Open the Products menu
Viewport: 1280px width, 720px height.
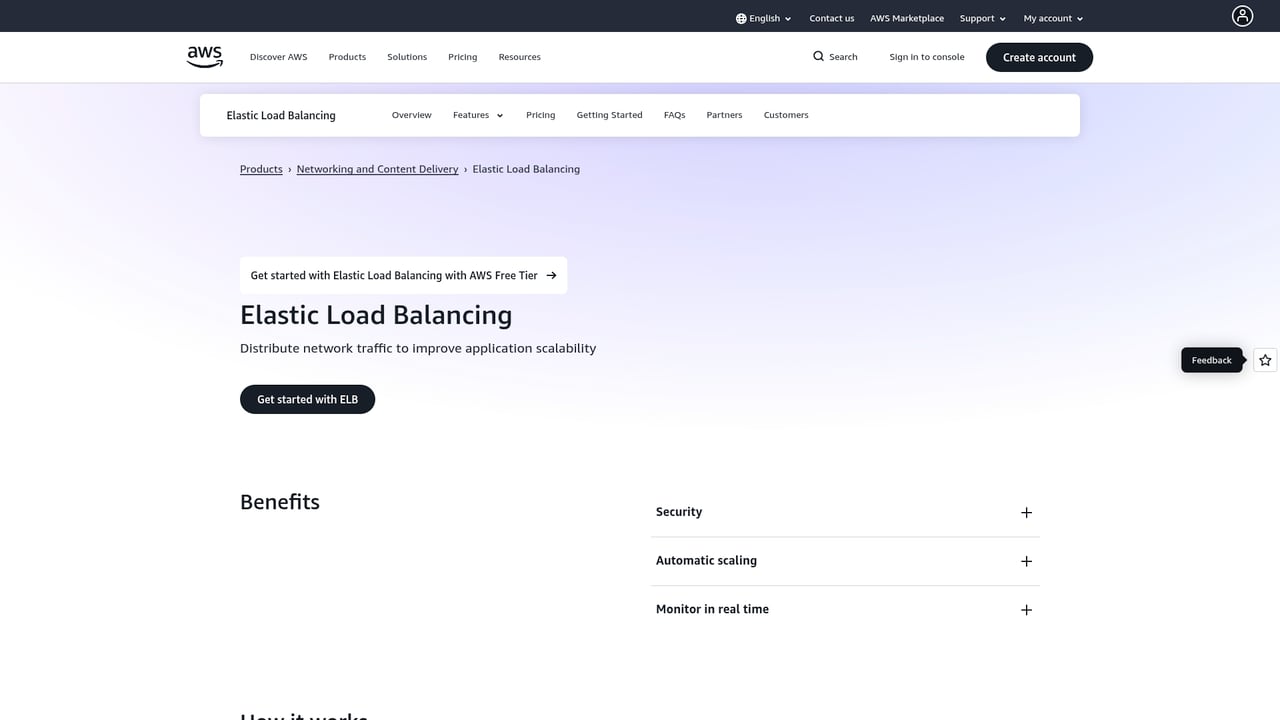[x=347, y=57]
